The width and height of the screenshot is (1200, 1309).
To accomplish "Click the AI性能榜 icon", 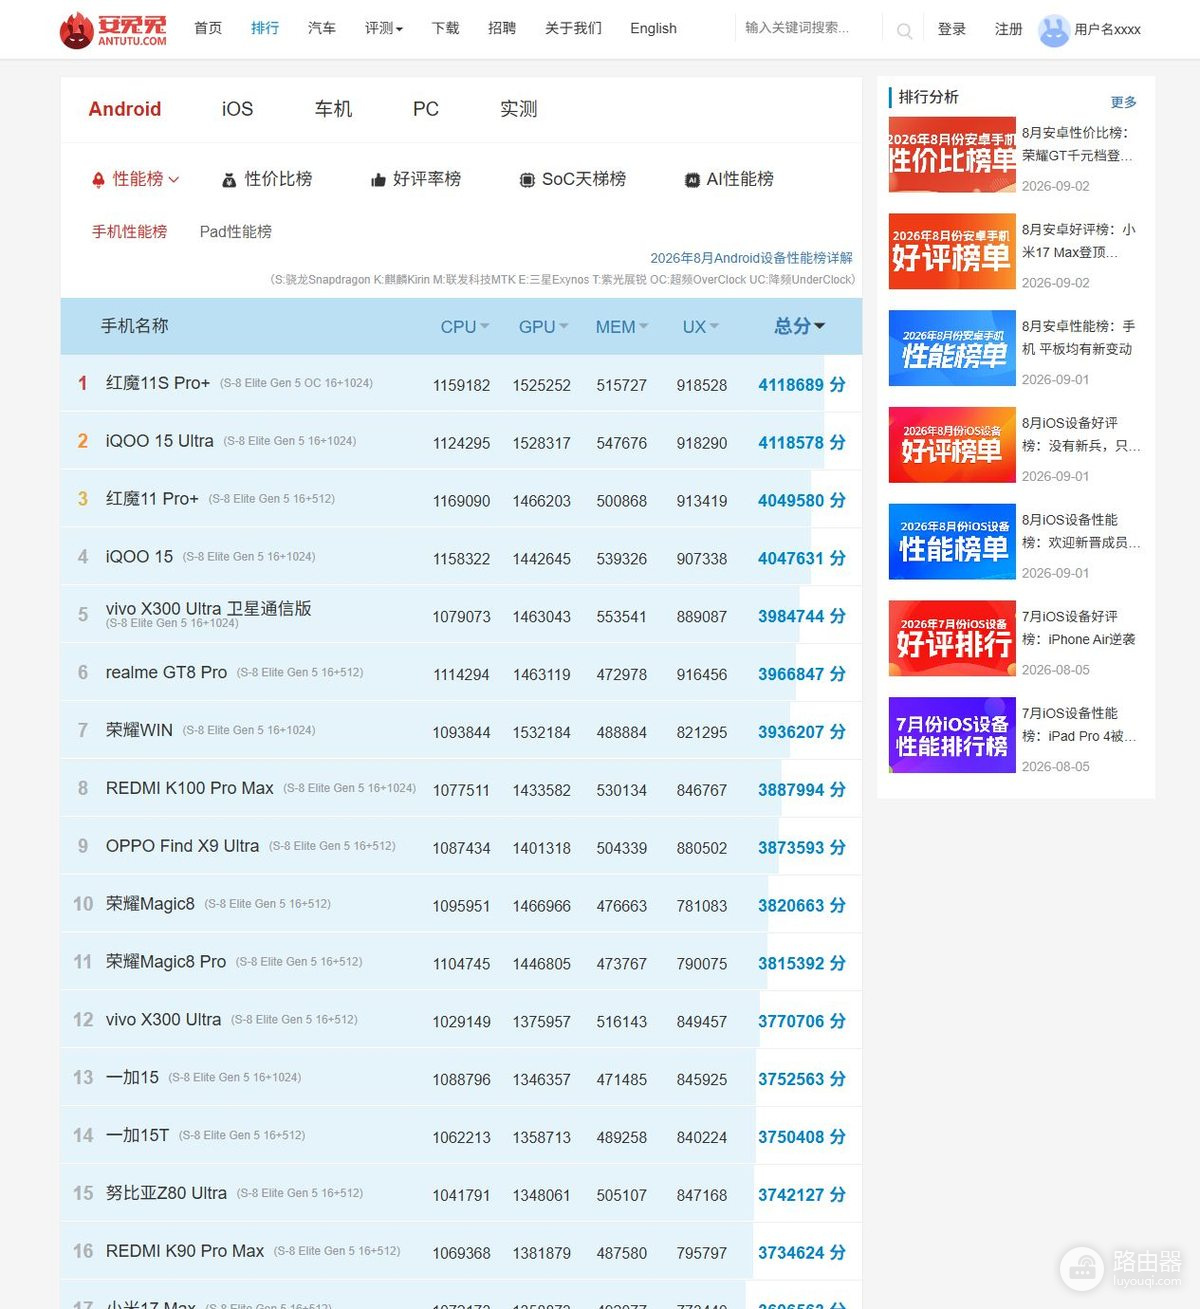I will [x=692, y=180].
